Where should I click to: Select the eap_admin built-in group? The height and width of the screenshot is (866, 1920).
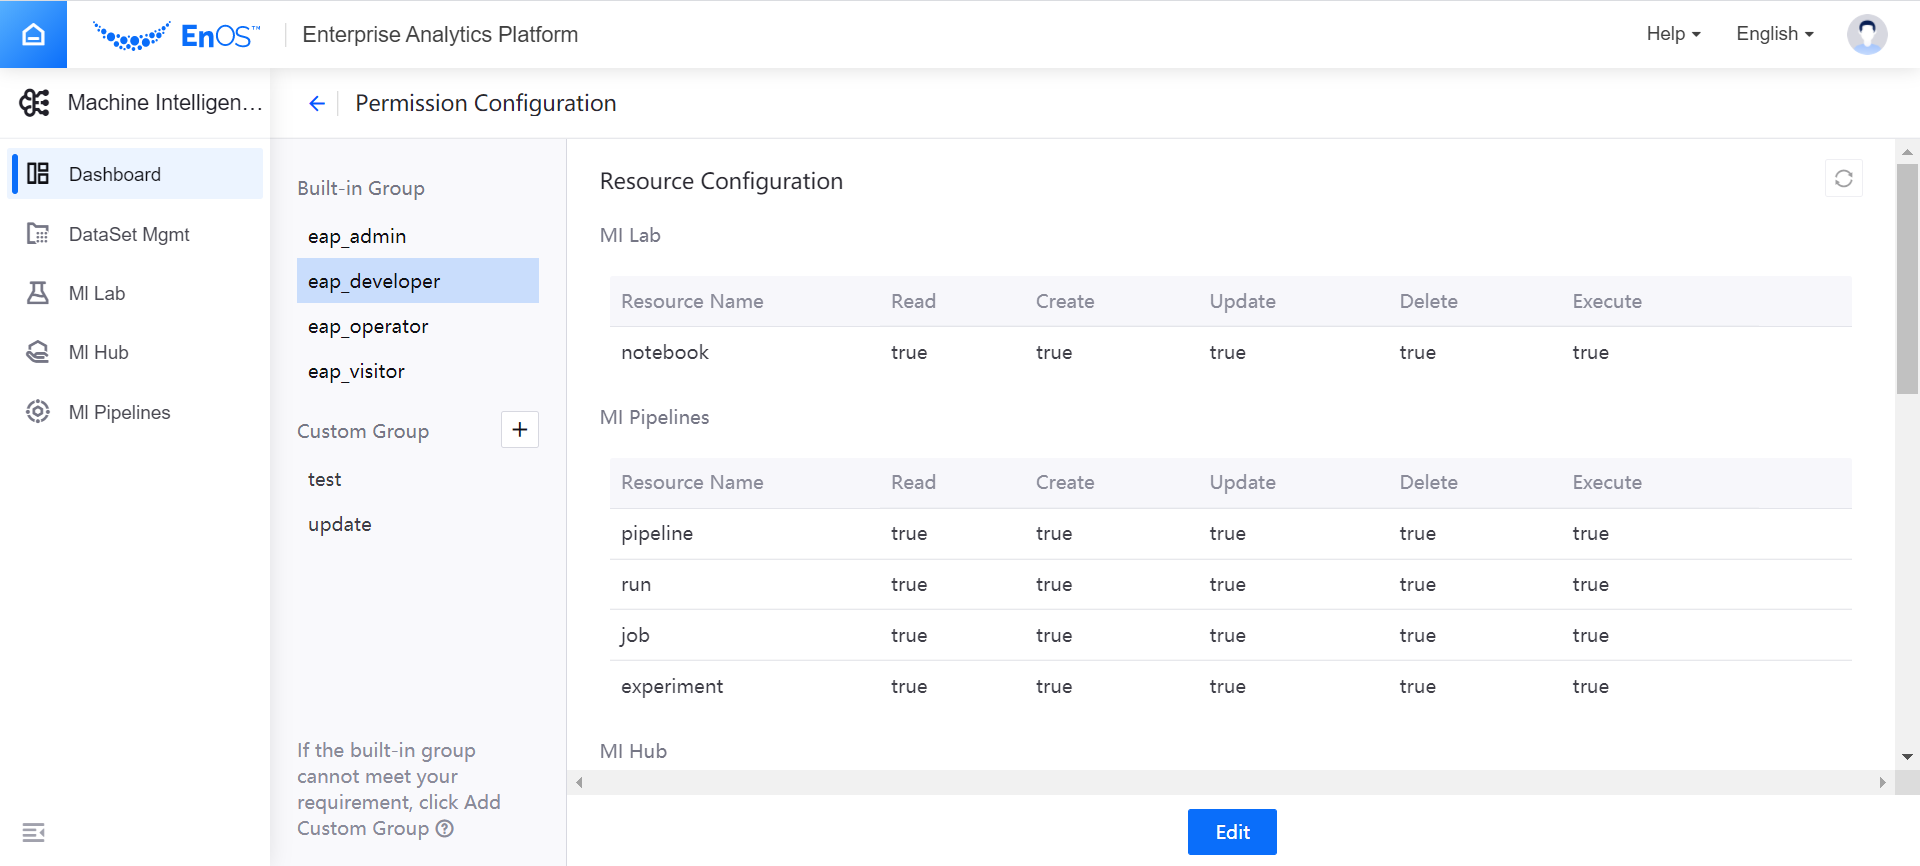pyautogui.click(x=418, y=236)
